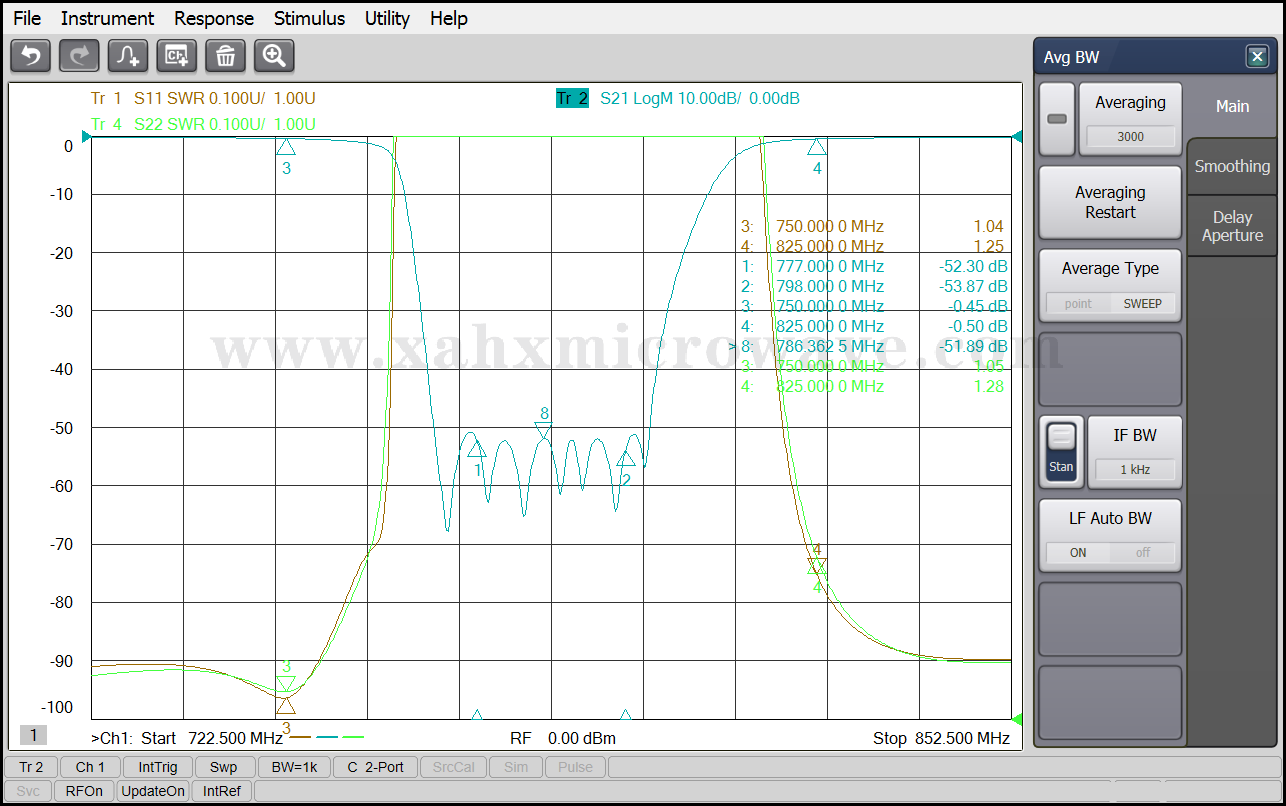Click the BW=1k status button
The image size is (1286, 806).
[294, 767]
